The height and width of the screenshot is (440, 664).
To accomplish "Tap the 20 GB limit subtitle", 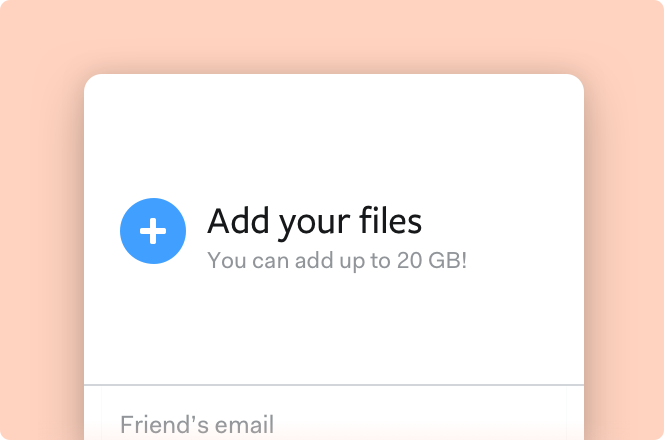I will [337, 261].
